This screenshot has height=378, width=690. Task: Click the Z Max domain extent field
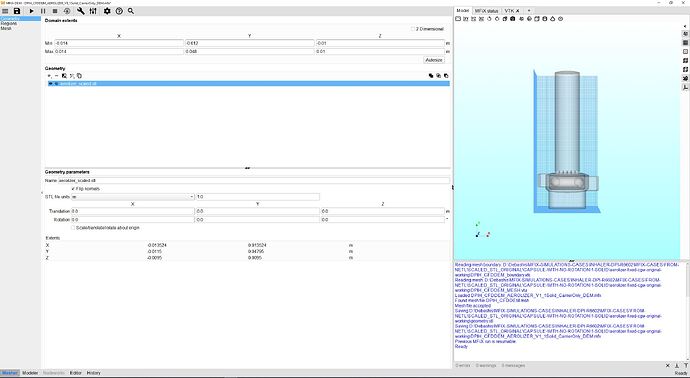380,51
